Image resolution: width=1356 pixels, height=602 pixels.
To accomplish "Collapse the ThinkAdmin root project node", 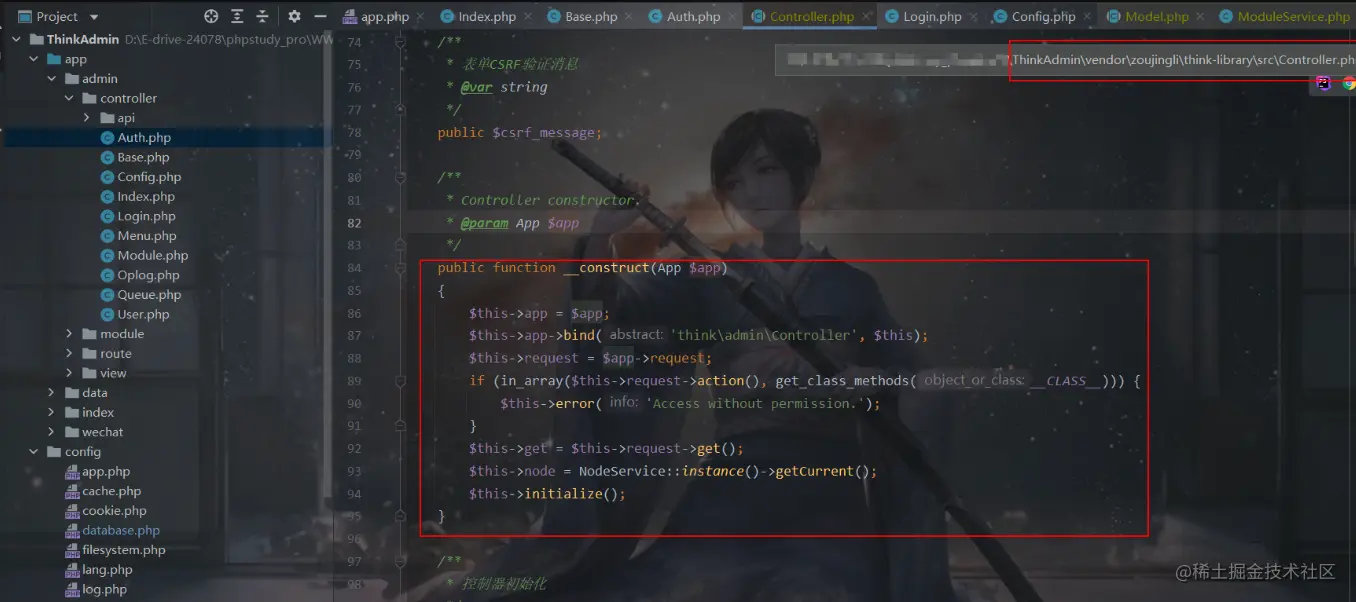I will click(18, 39).
